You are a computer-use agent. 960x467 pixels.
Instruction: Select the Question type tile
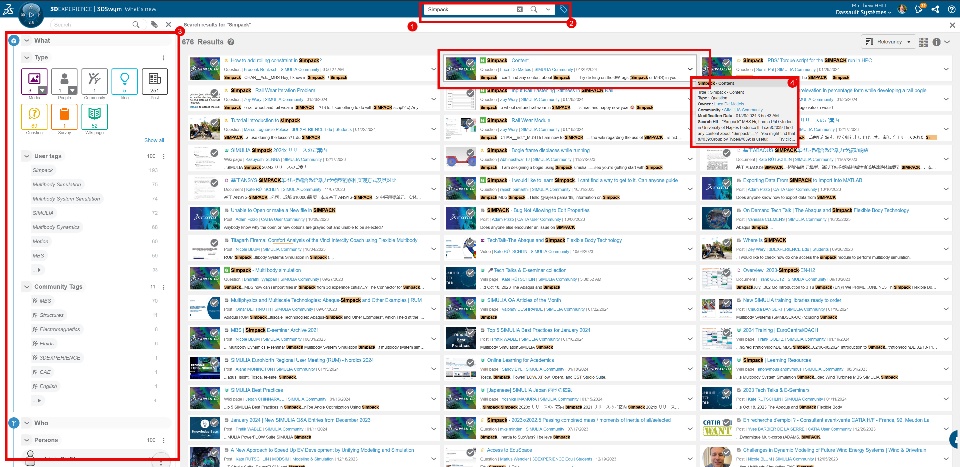(x=34, y=116)
